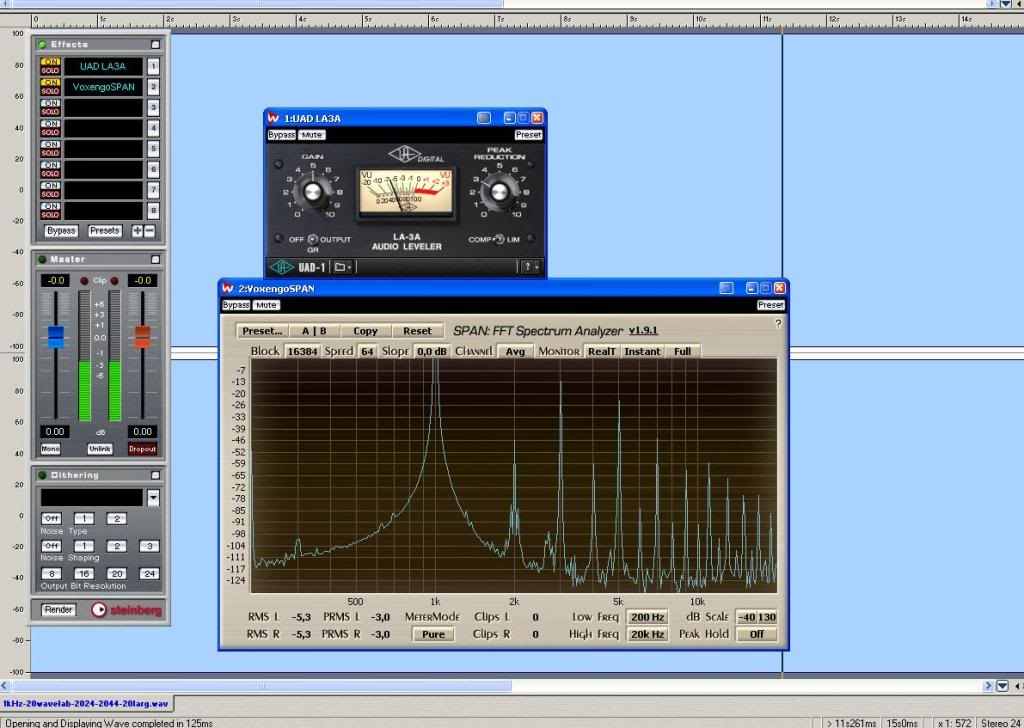The height and width of the screenshot is (728, 1024).
Task: Toggle ON for UAD LA3A effect slot
Action: click(x=50, y=61)
